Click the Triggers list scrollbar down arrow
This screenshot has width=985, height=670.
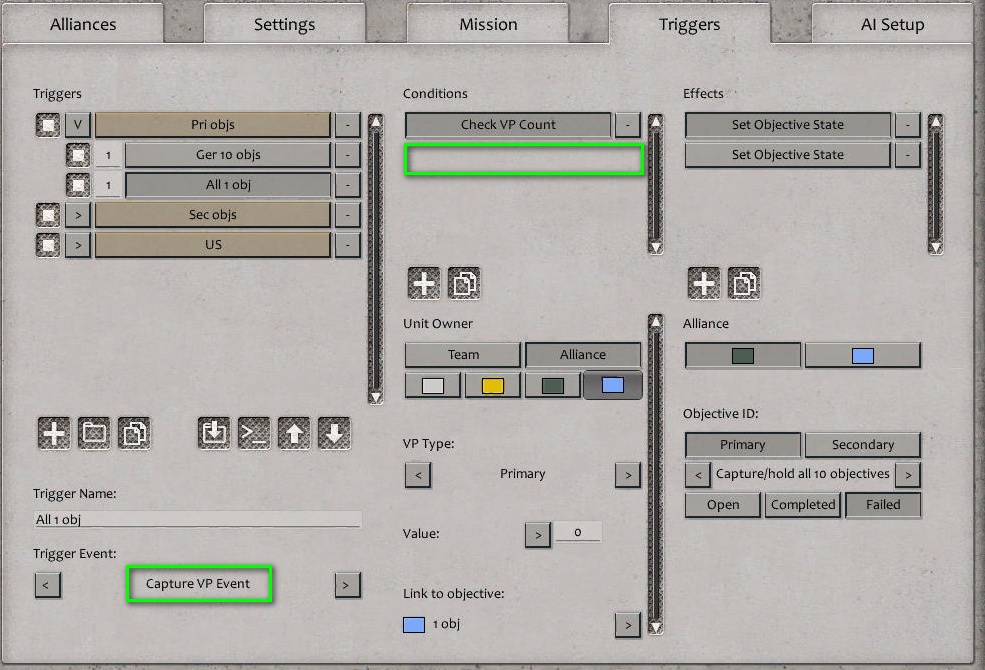point(376,397)
